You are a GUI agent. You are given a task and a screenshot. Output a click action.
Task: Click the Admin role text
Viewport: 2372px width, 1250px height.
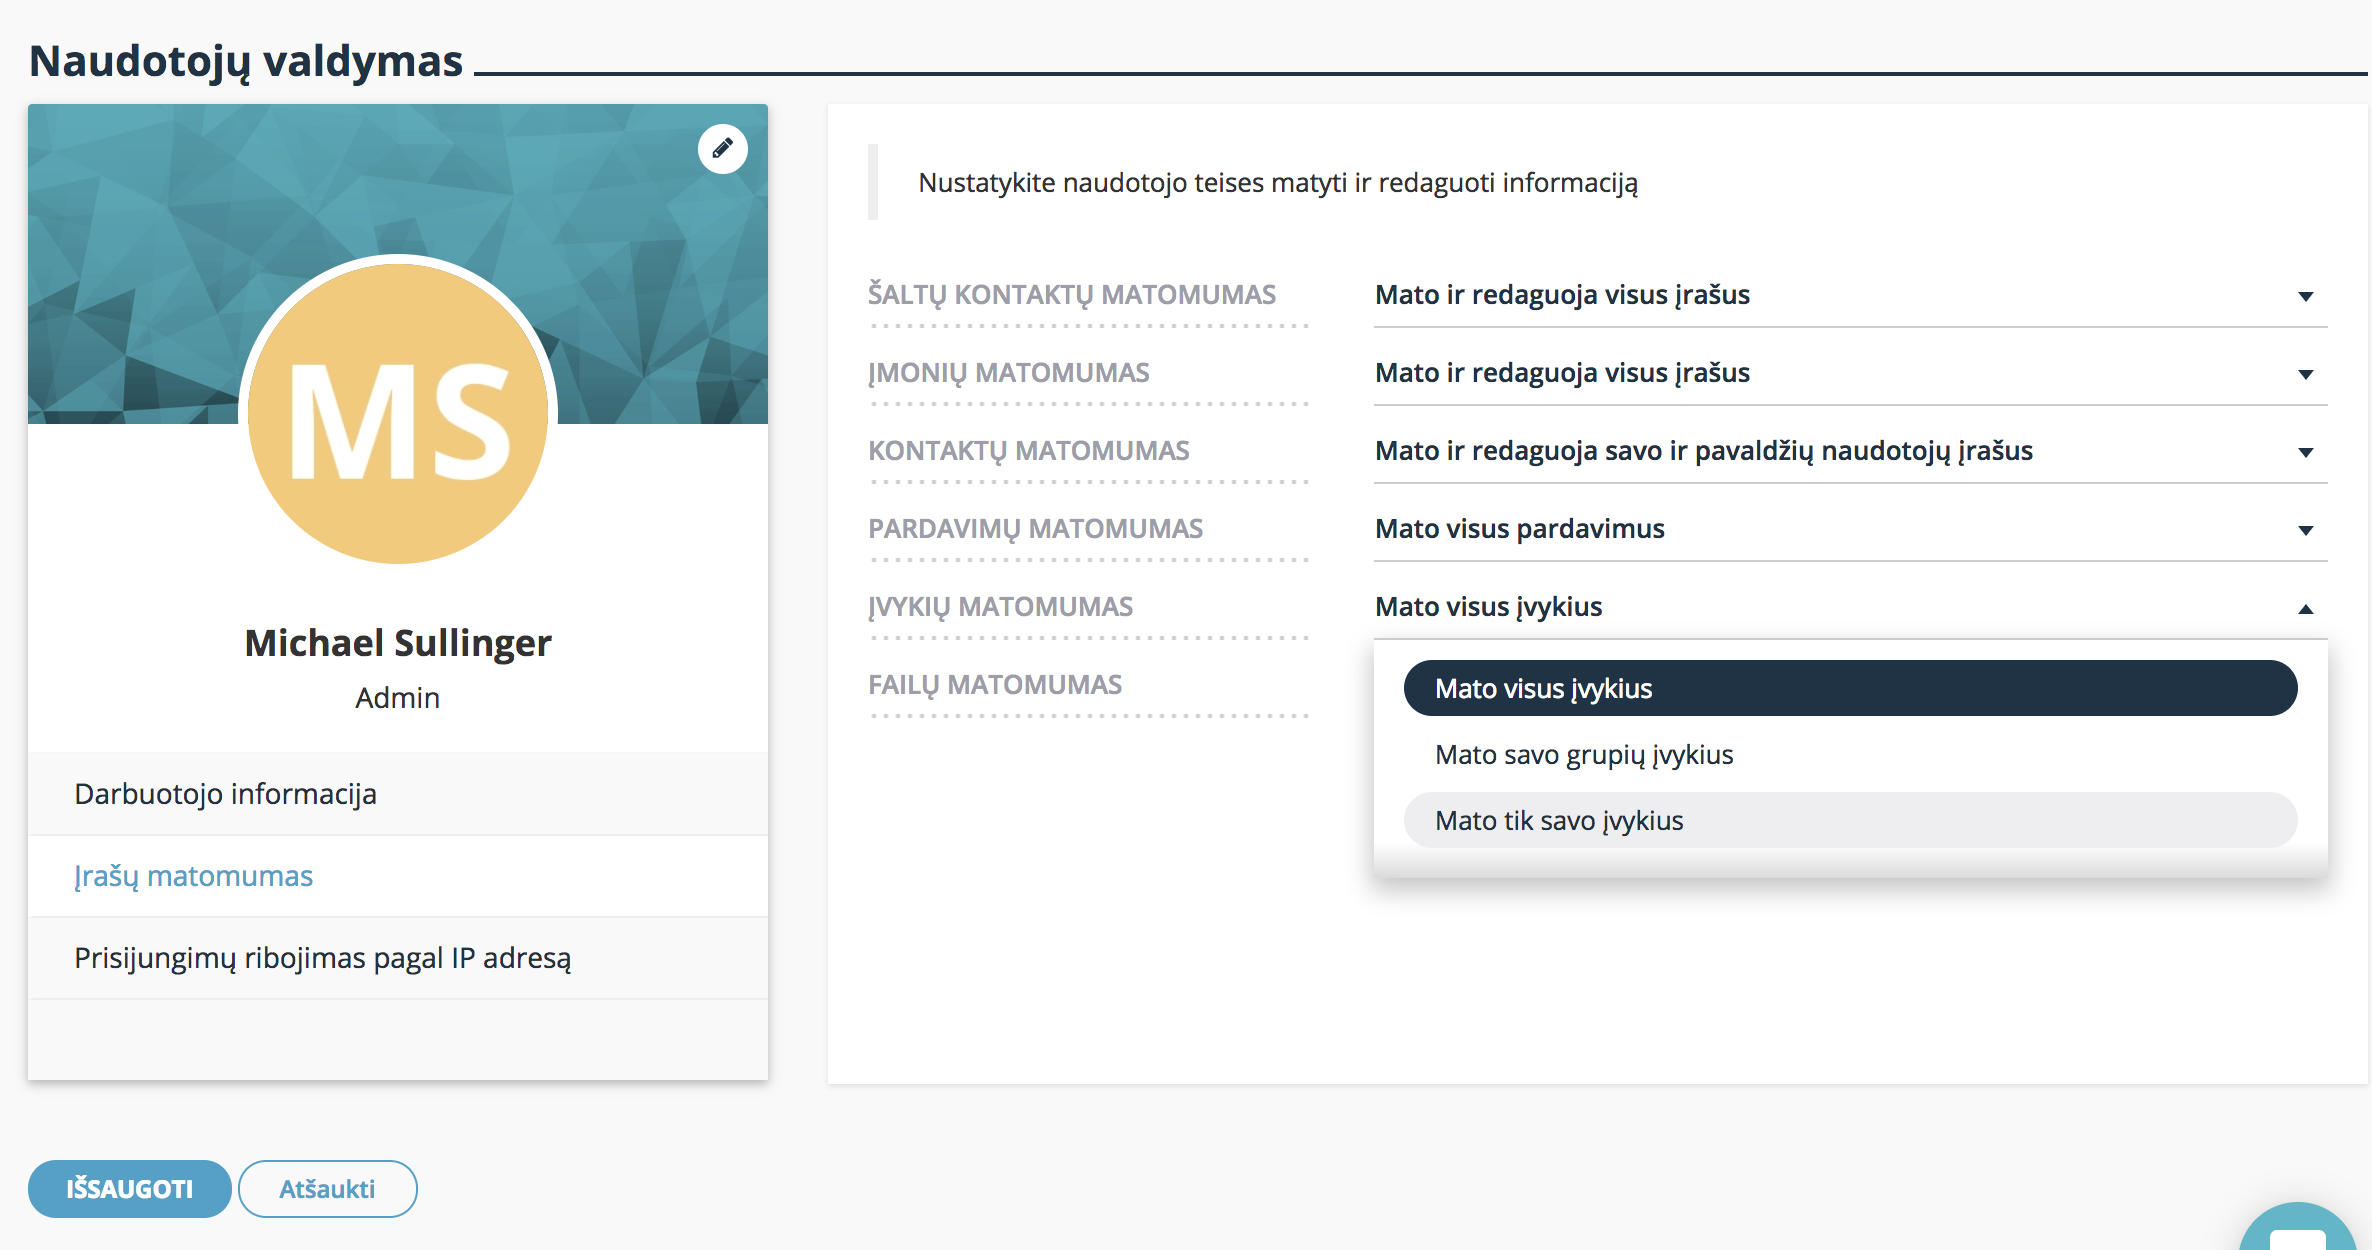click(398, 698)
